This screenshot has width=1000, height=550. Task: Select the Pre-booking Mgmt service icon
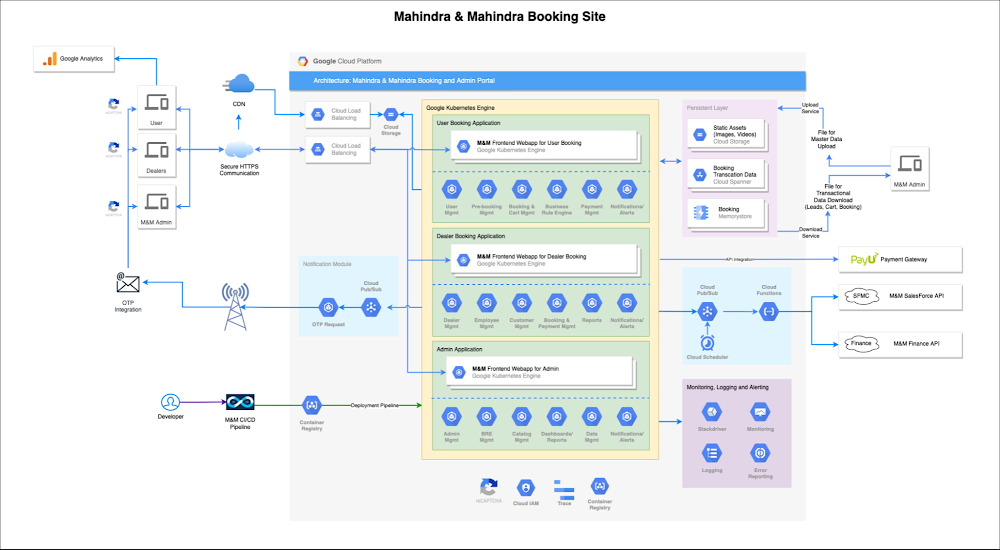click(487, 189)
